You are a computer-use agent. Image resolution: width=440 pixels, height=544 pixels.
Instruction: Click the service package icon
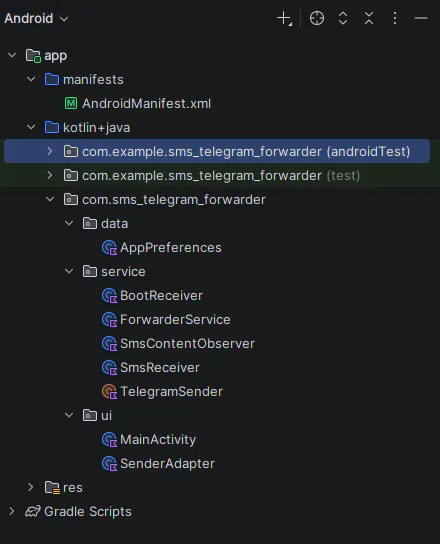point(90,271)
